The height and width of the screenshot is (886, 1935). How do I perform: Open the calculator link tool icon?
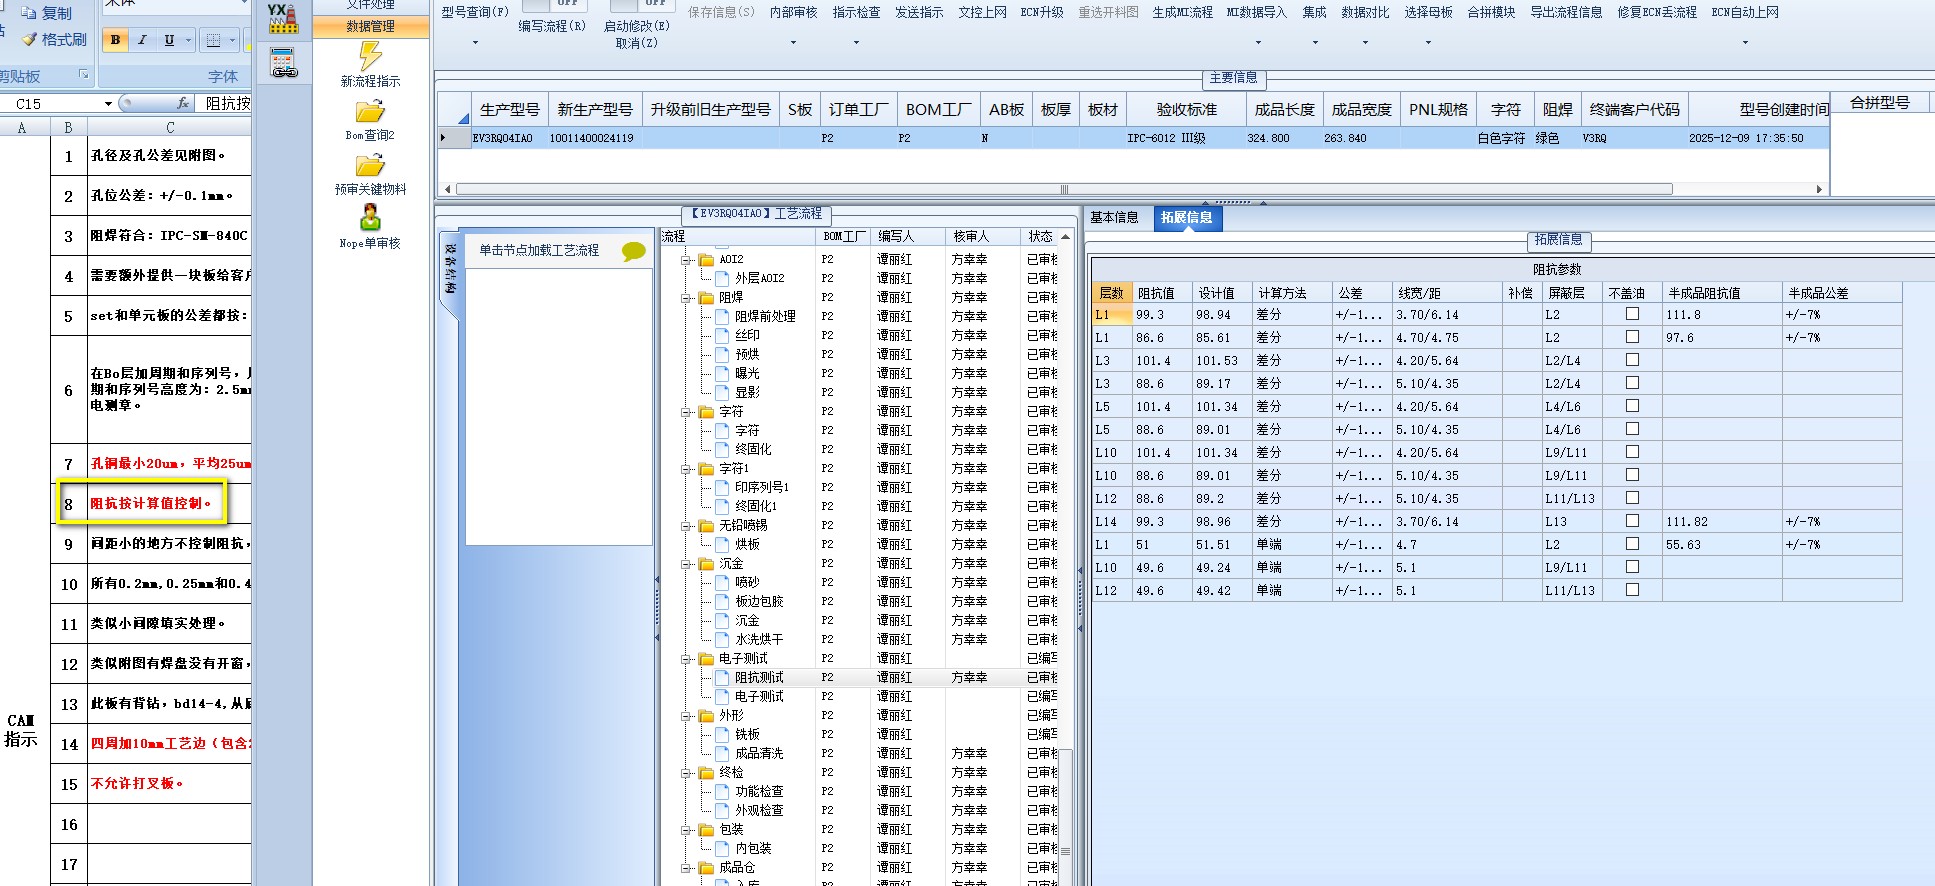click(284, 63)
